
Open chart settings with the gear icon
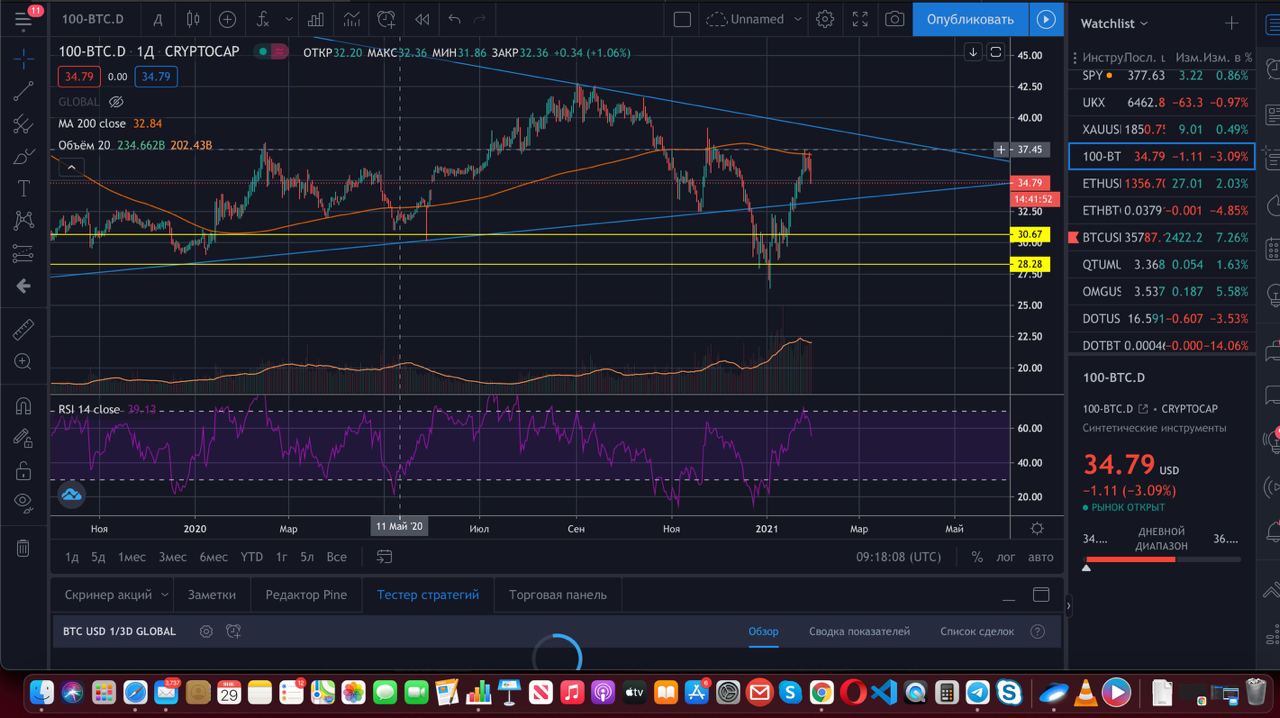[x=825, y=19]
